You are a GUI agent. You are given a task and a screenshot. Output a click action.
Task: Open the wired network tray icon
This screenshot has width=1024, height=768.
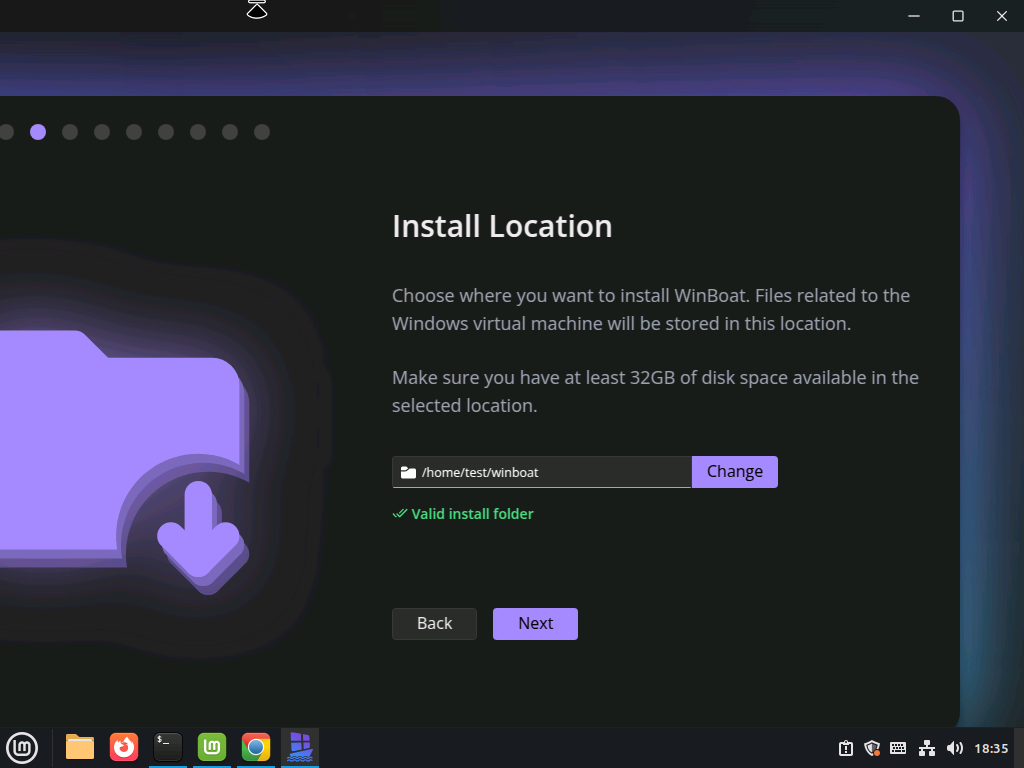(x=927, y=748)
